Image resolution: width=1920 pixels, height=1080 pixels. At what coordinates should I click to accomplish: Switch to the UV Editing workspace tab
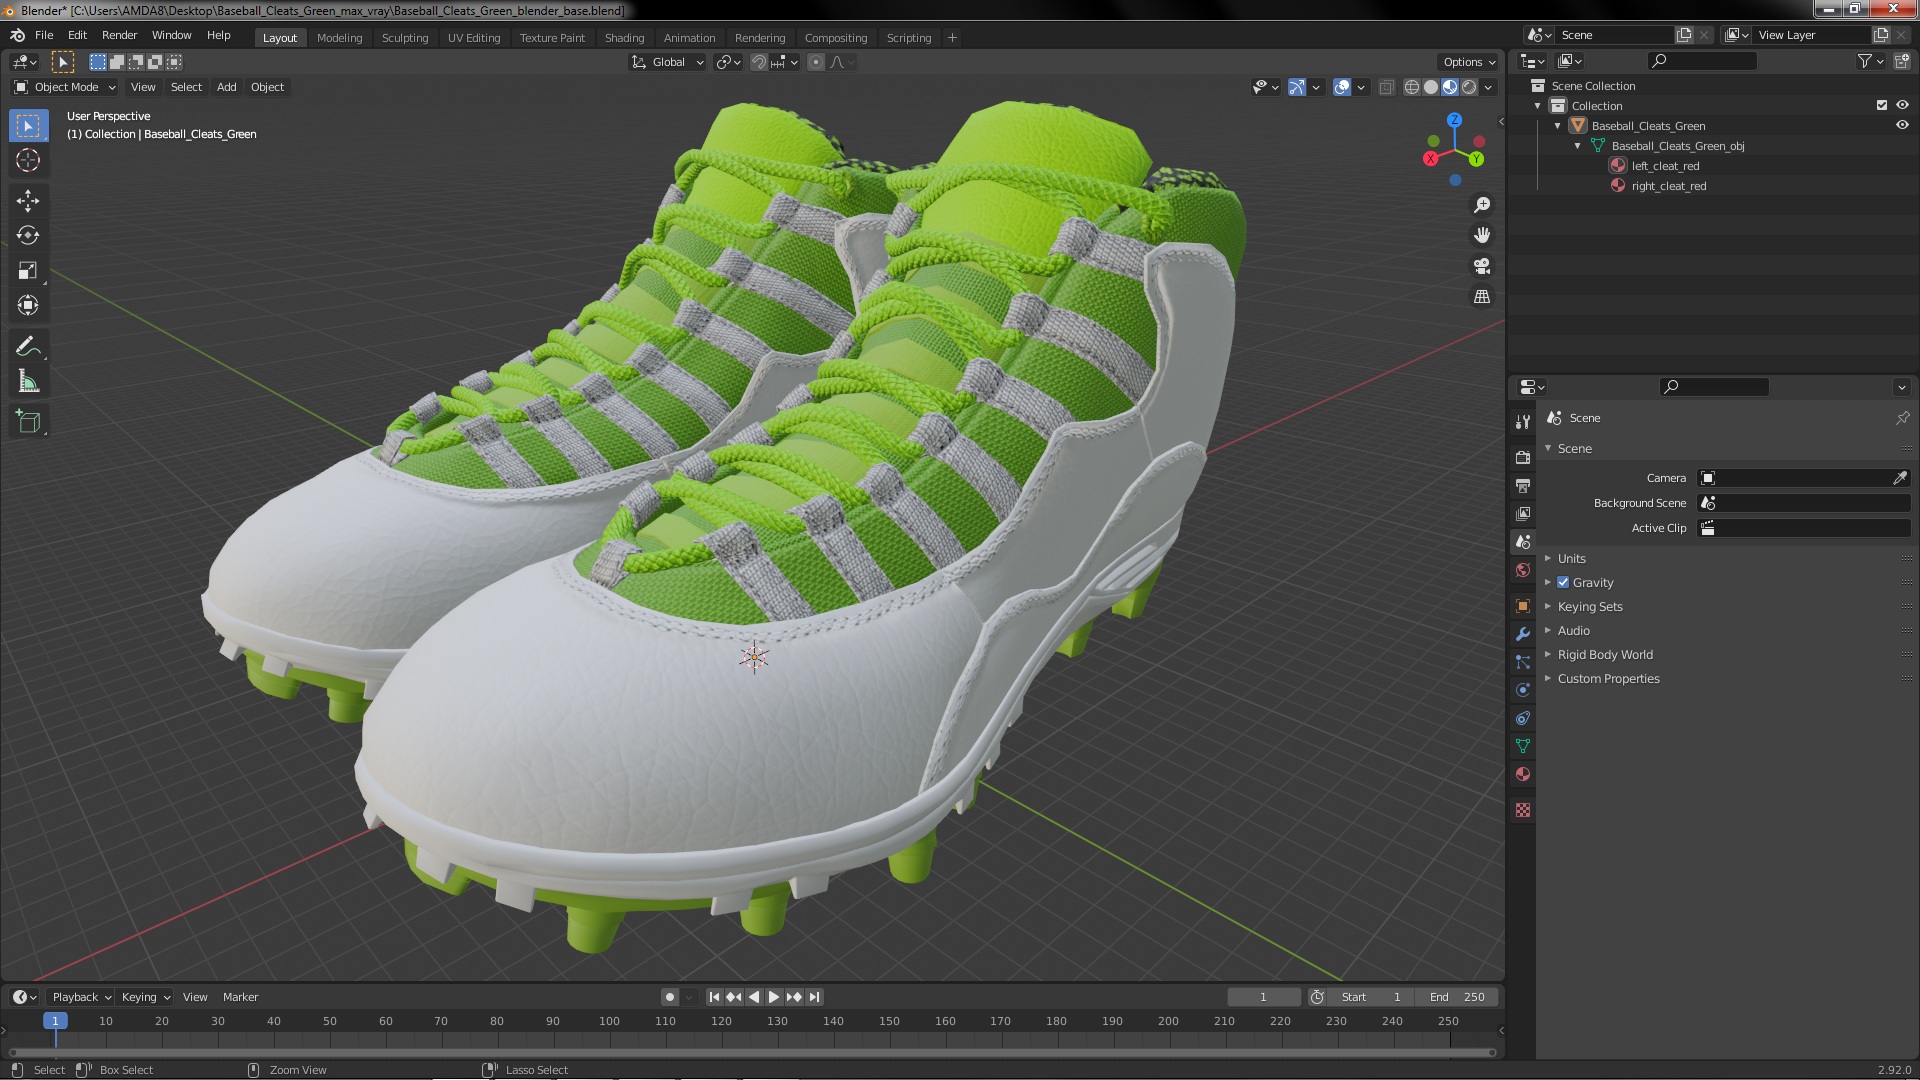(474, 38)
